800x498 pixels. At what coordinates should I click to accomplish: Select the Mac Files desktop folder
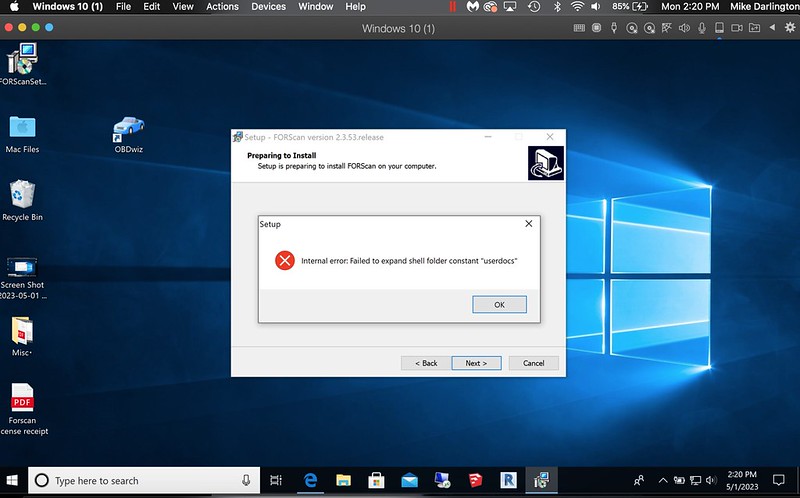pyautogui.click(x=22, y=134)
